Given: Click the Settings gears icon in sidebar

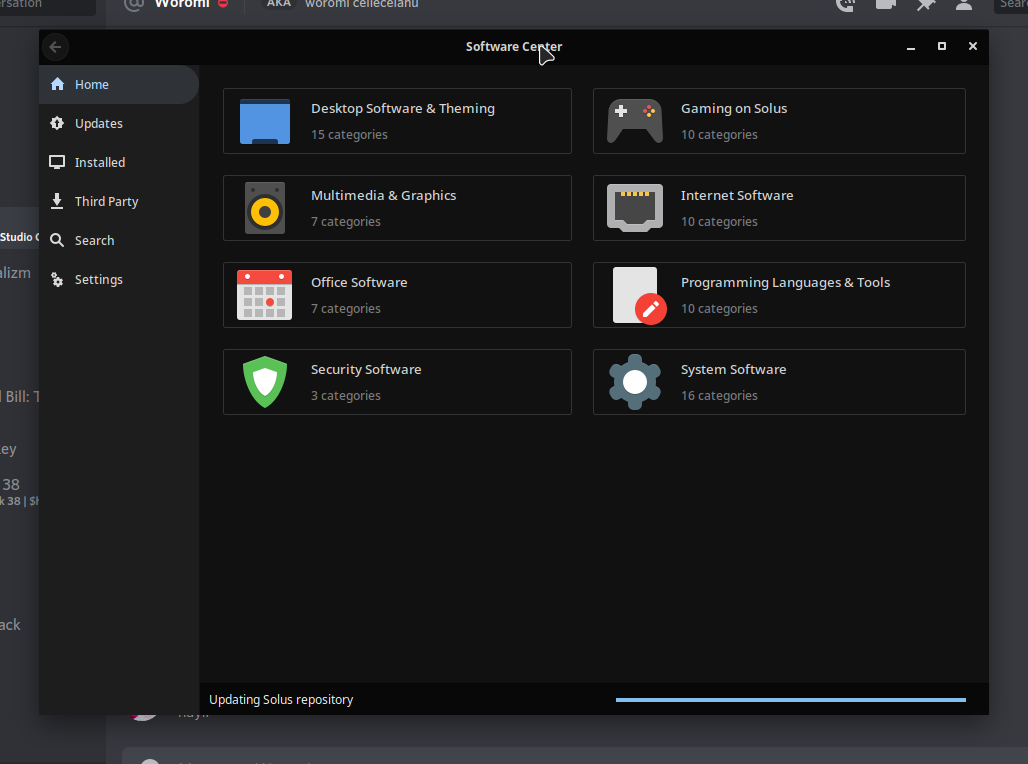Looking at the screenshot, I should pos(58,279).
